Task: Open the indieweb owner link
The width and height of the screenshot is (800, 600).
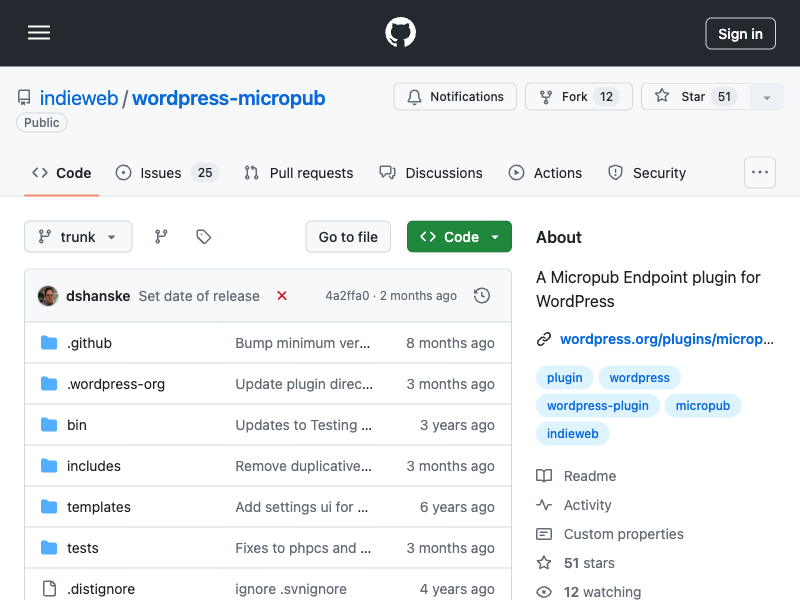Action: pos(79,98)
